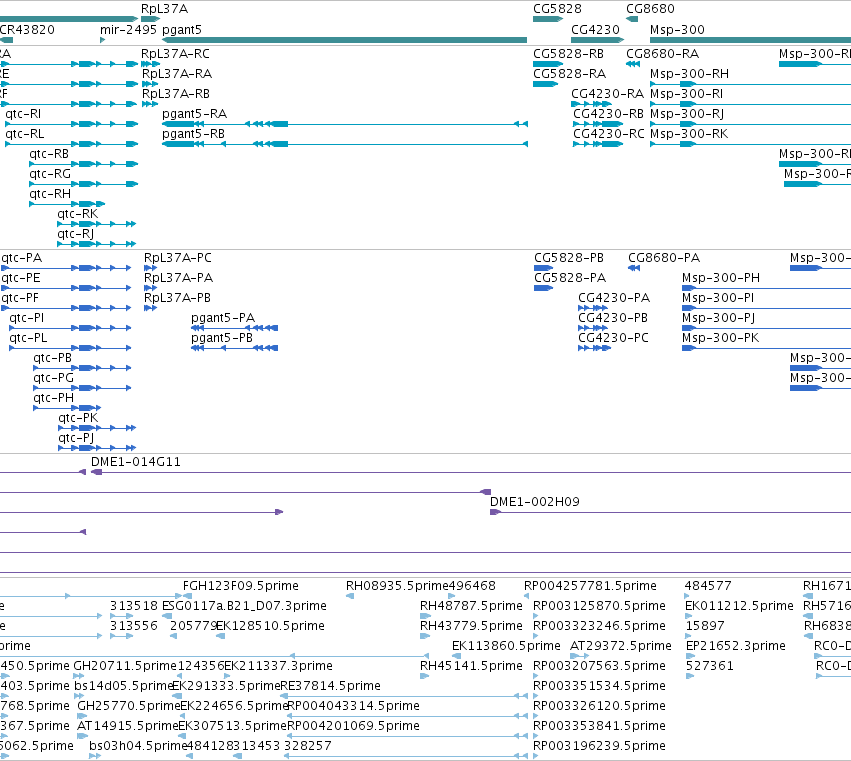This screenshot has height=761, width=851.
Task: Click the pgant5-RA transcript label
Action: 194,113
